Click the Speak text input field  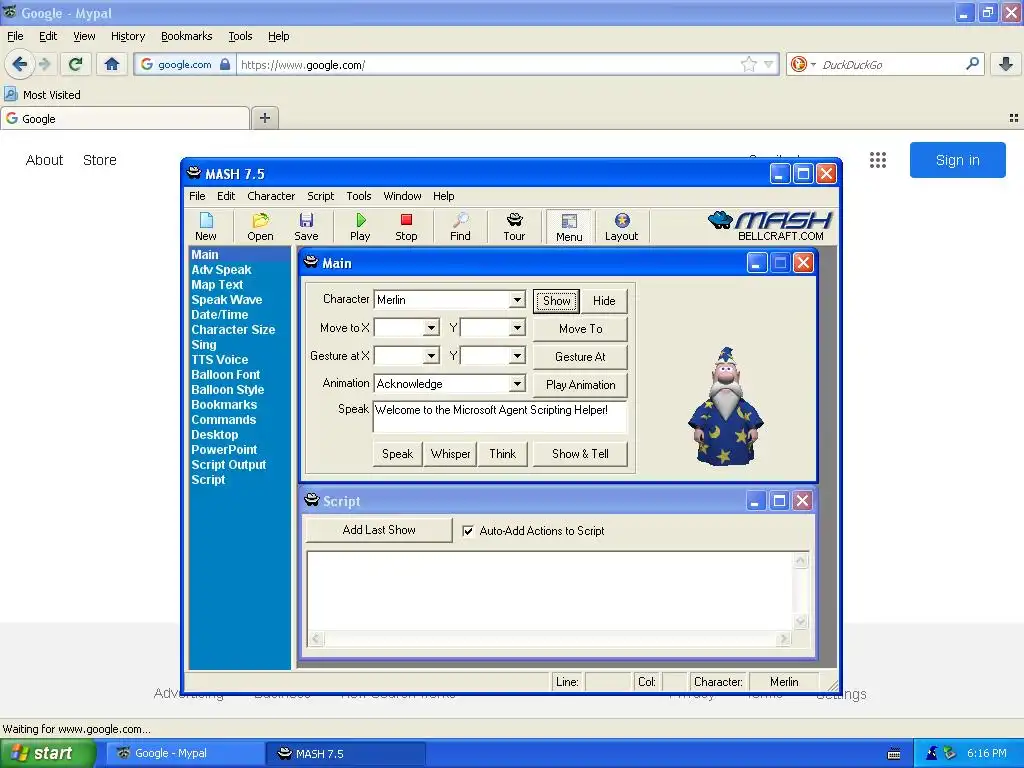(500, 417)
